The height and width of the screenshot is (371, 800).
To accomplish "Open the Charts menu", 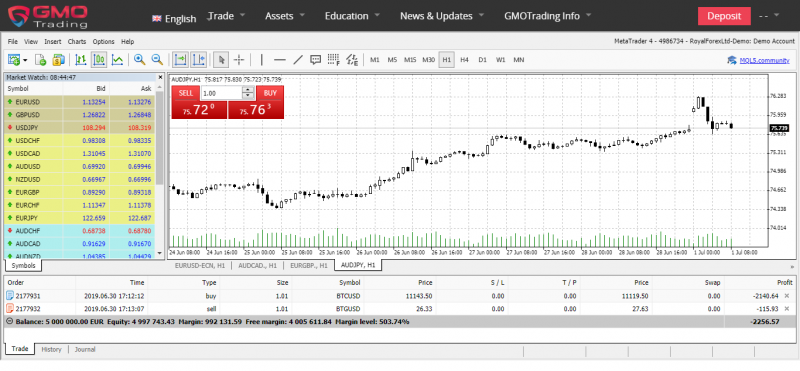I will [77, 42].
